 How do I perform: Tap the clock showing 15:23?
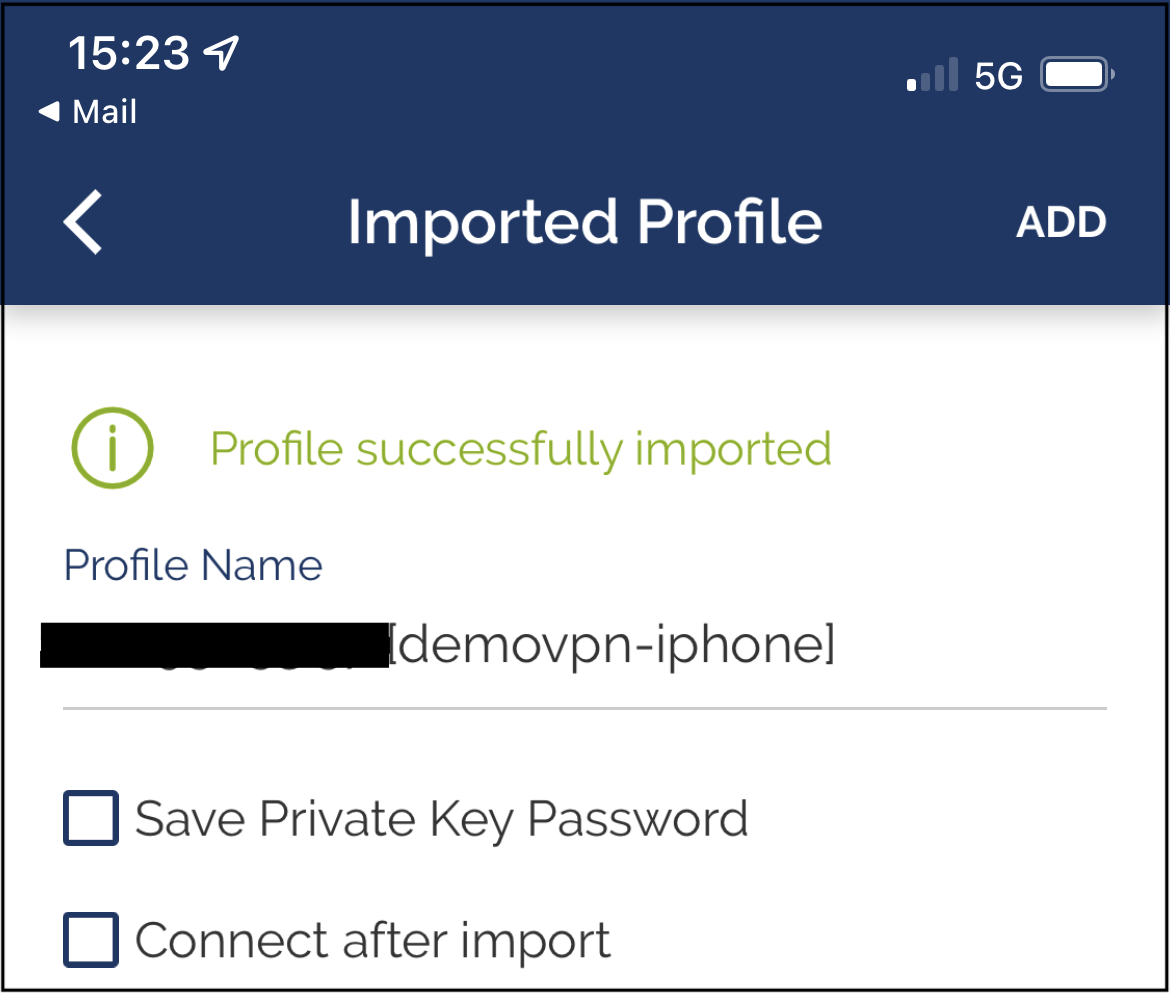click(x=129, y=53)
